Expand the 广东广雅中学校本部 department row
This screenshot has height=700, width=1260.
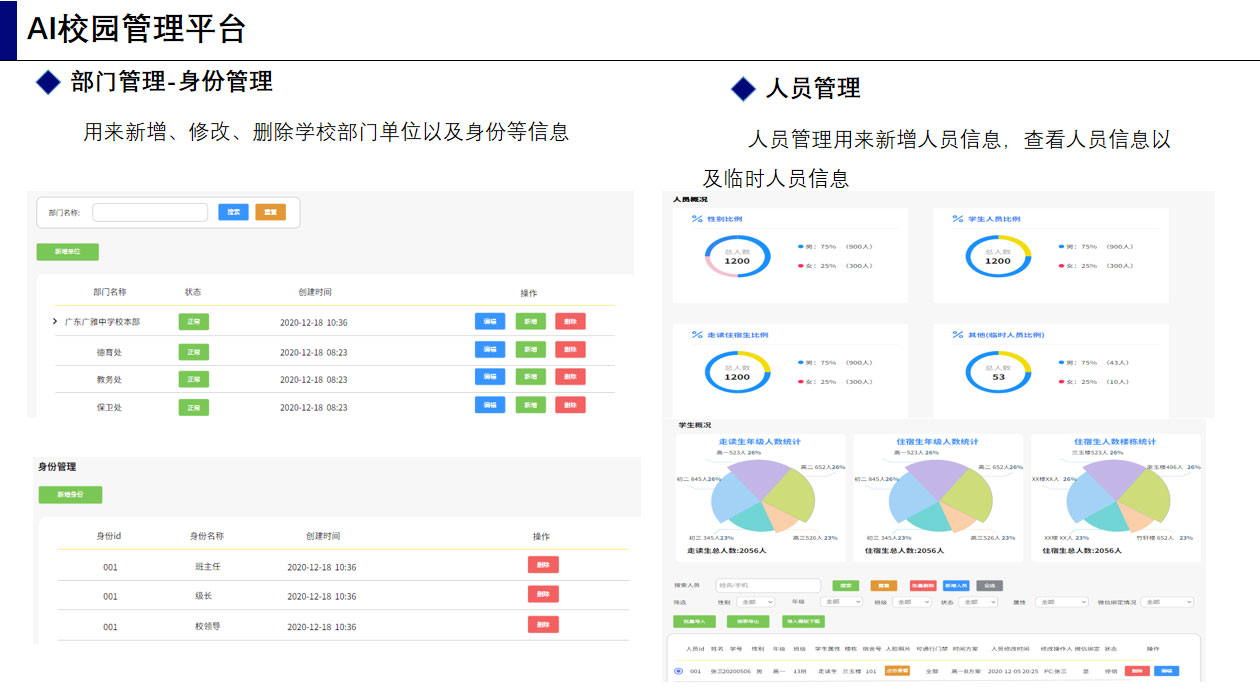coord(55,322)
